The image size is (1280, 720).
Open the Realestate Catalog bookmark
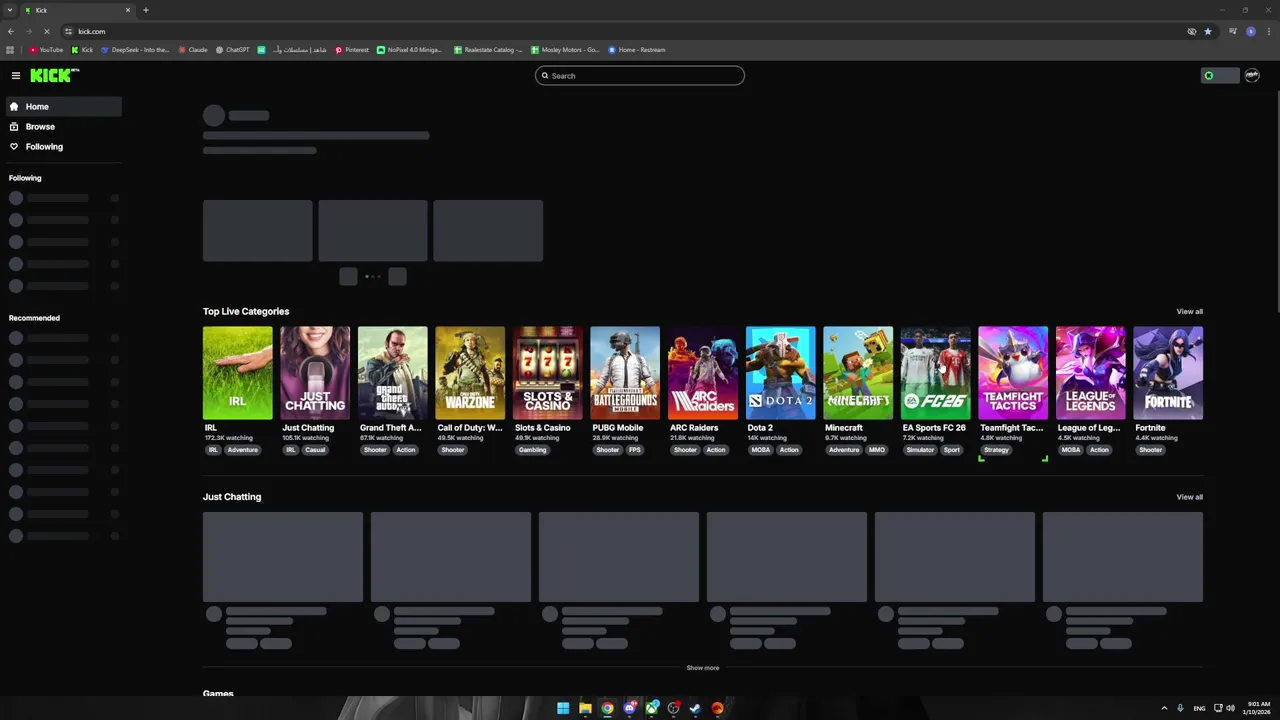pos(488,49)
